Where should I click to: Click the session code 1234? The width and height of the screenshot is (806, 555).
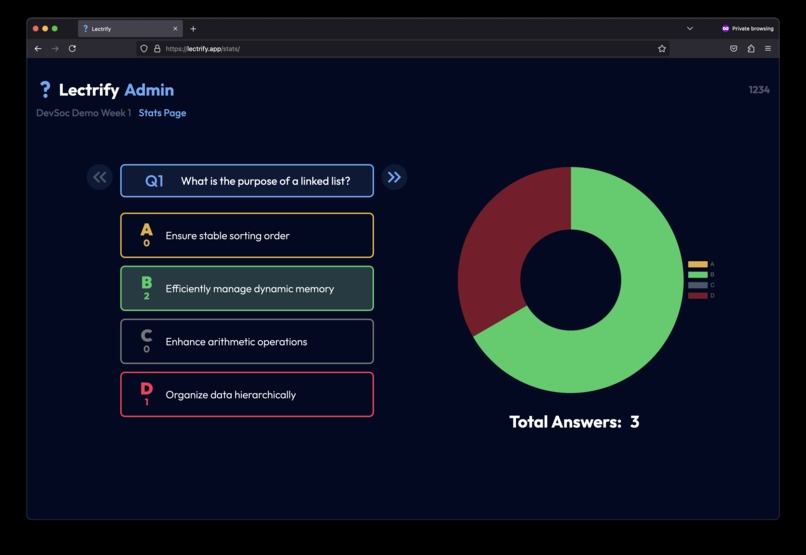[759, 90]
